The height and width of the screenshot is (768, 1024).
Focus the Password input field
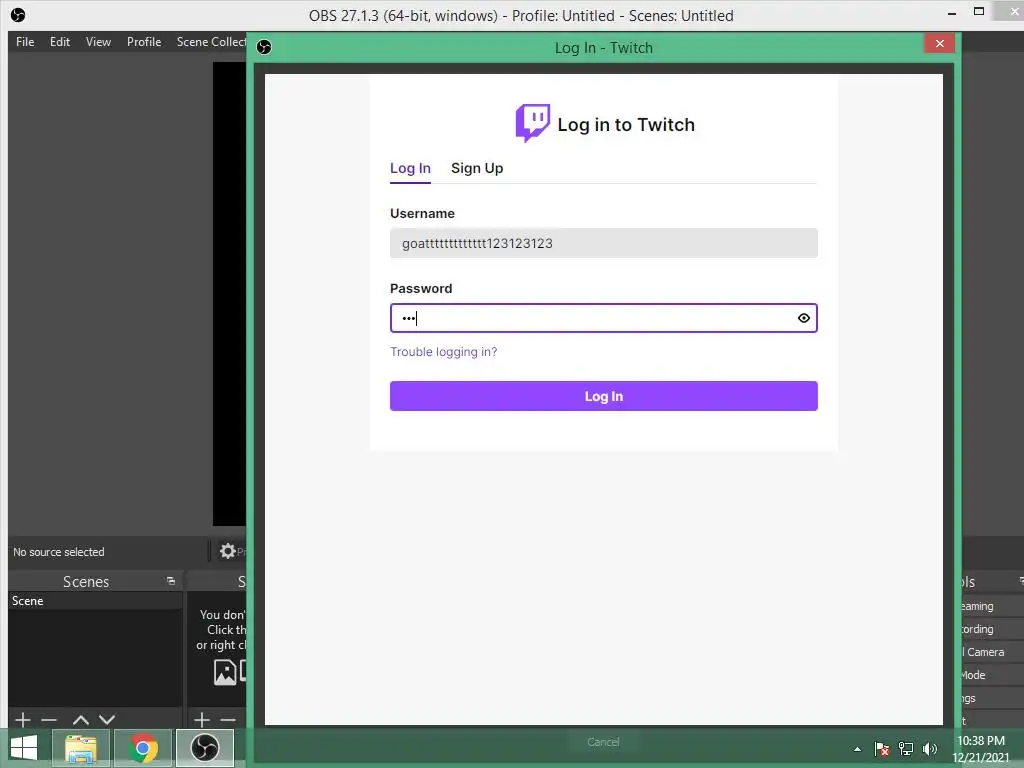click(603, 318)
